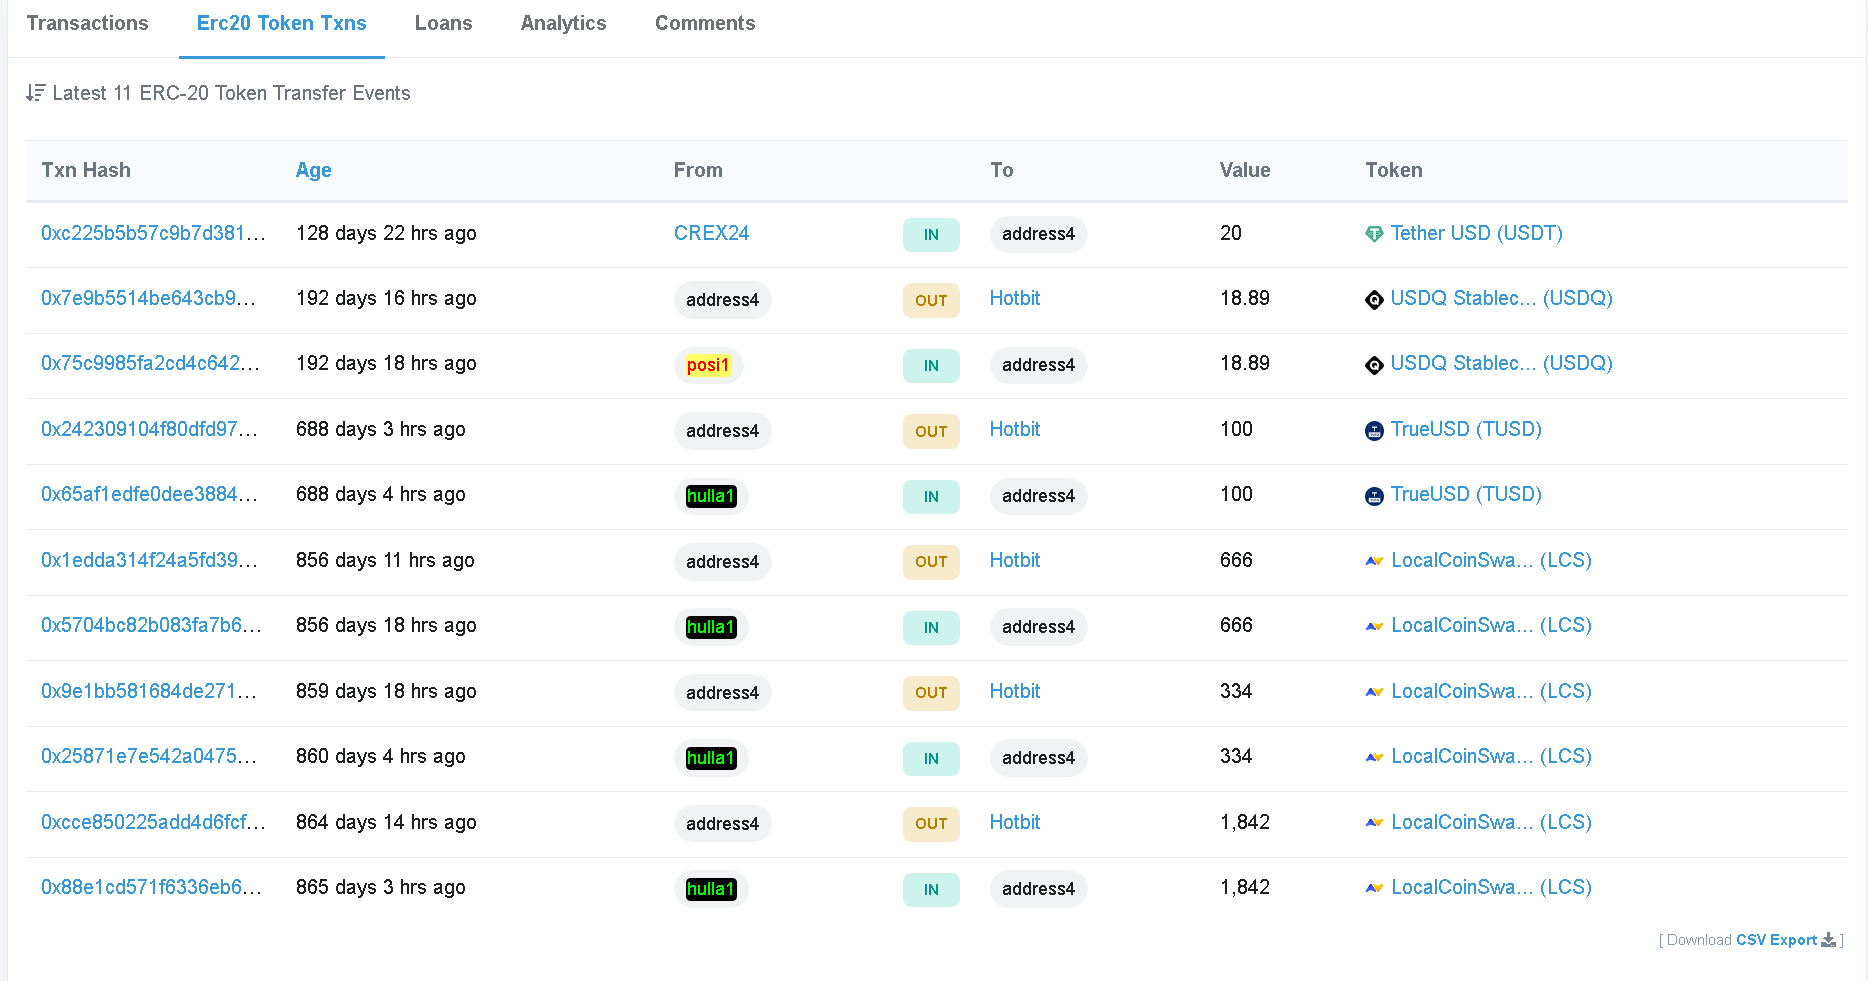
Task: Click the posi1 address tag
Action: coord(708,365)
